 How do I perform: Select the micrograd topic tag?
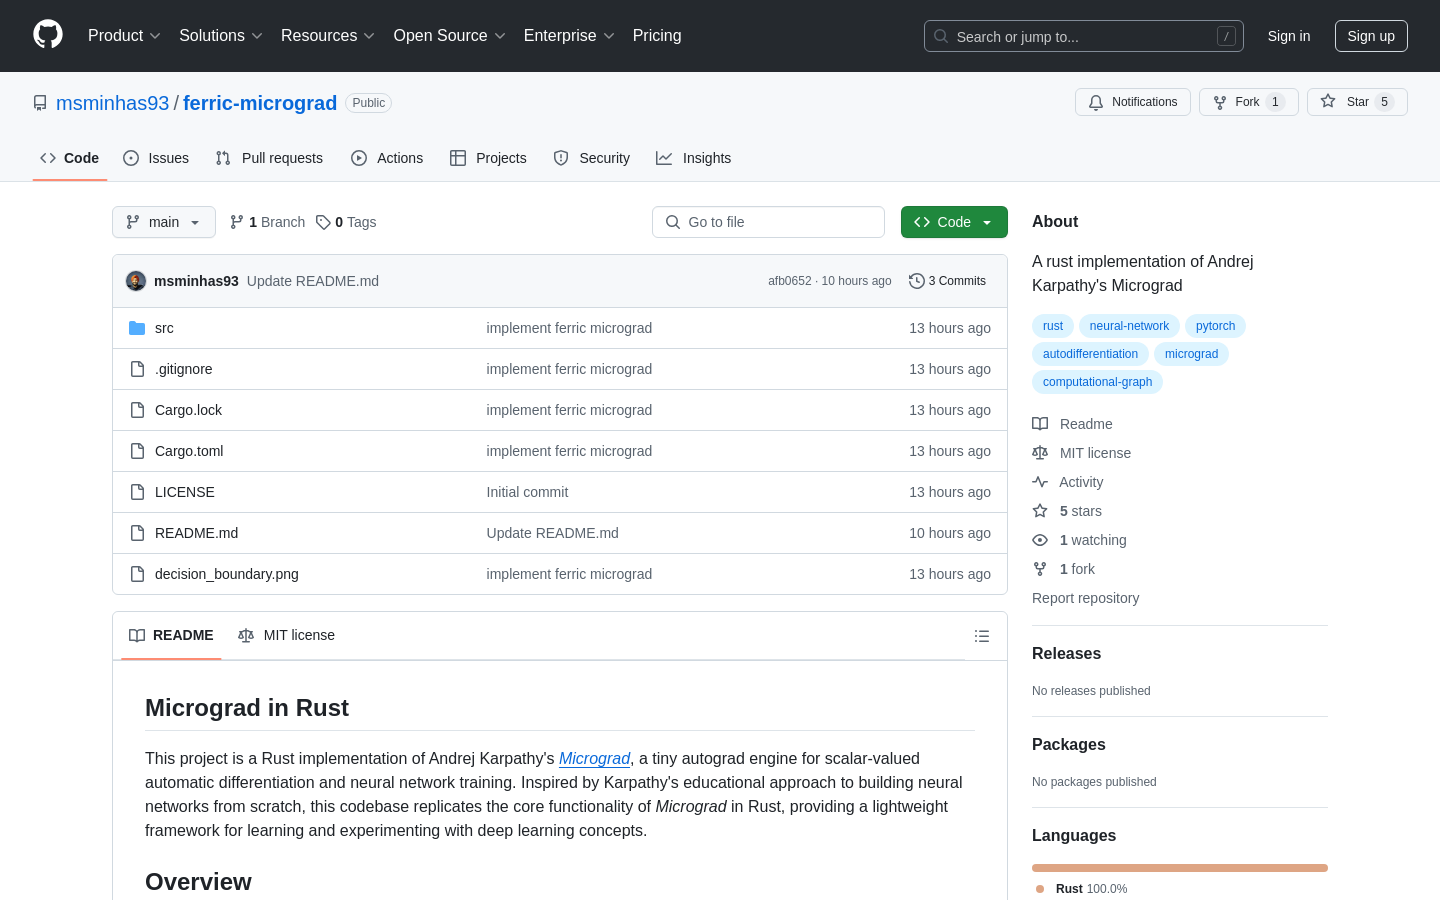tap(1191, 354)
